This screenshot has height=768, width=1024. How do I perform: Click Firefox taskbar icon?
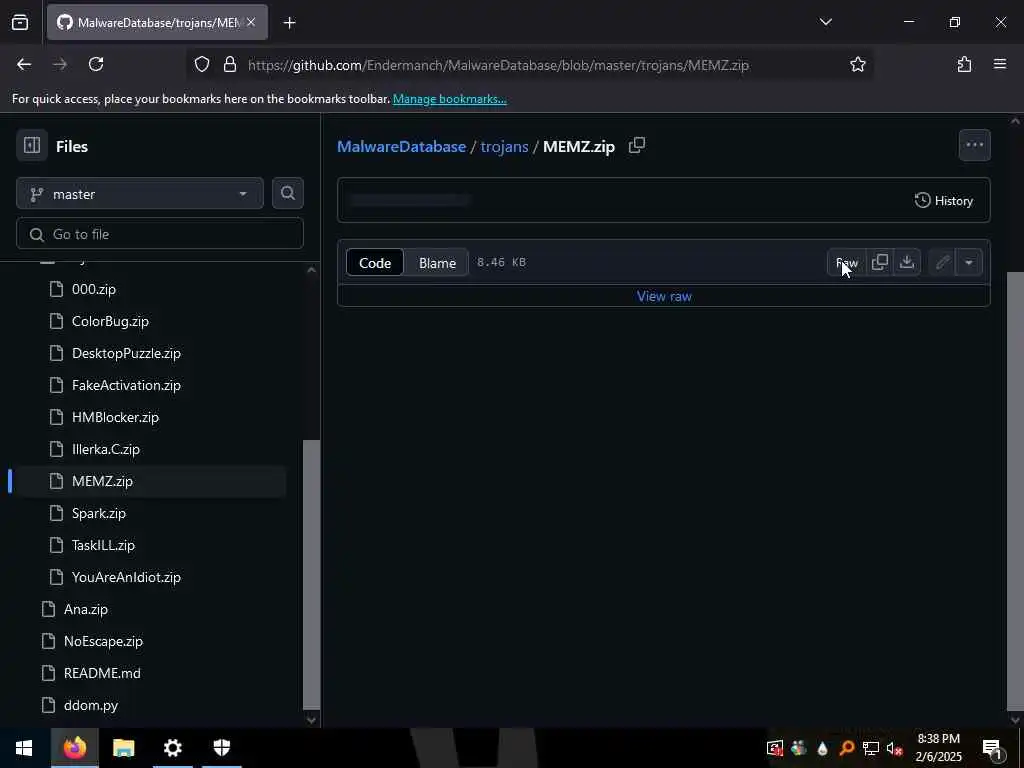click(74, 748)
